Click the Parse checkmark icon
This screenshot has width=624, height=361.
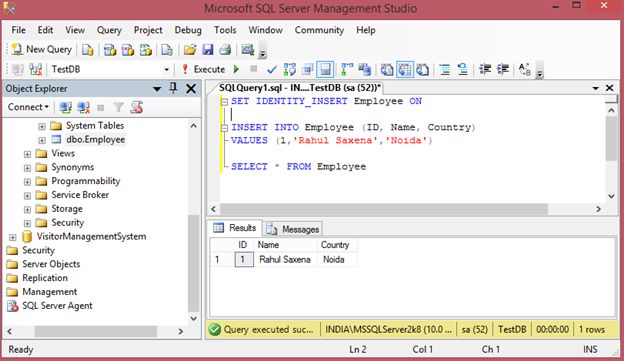tap(272, 70)
